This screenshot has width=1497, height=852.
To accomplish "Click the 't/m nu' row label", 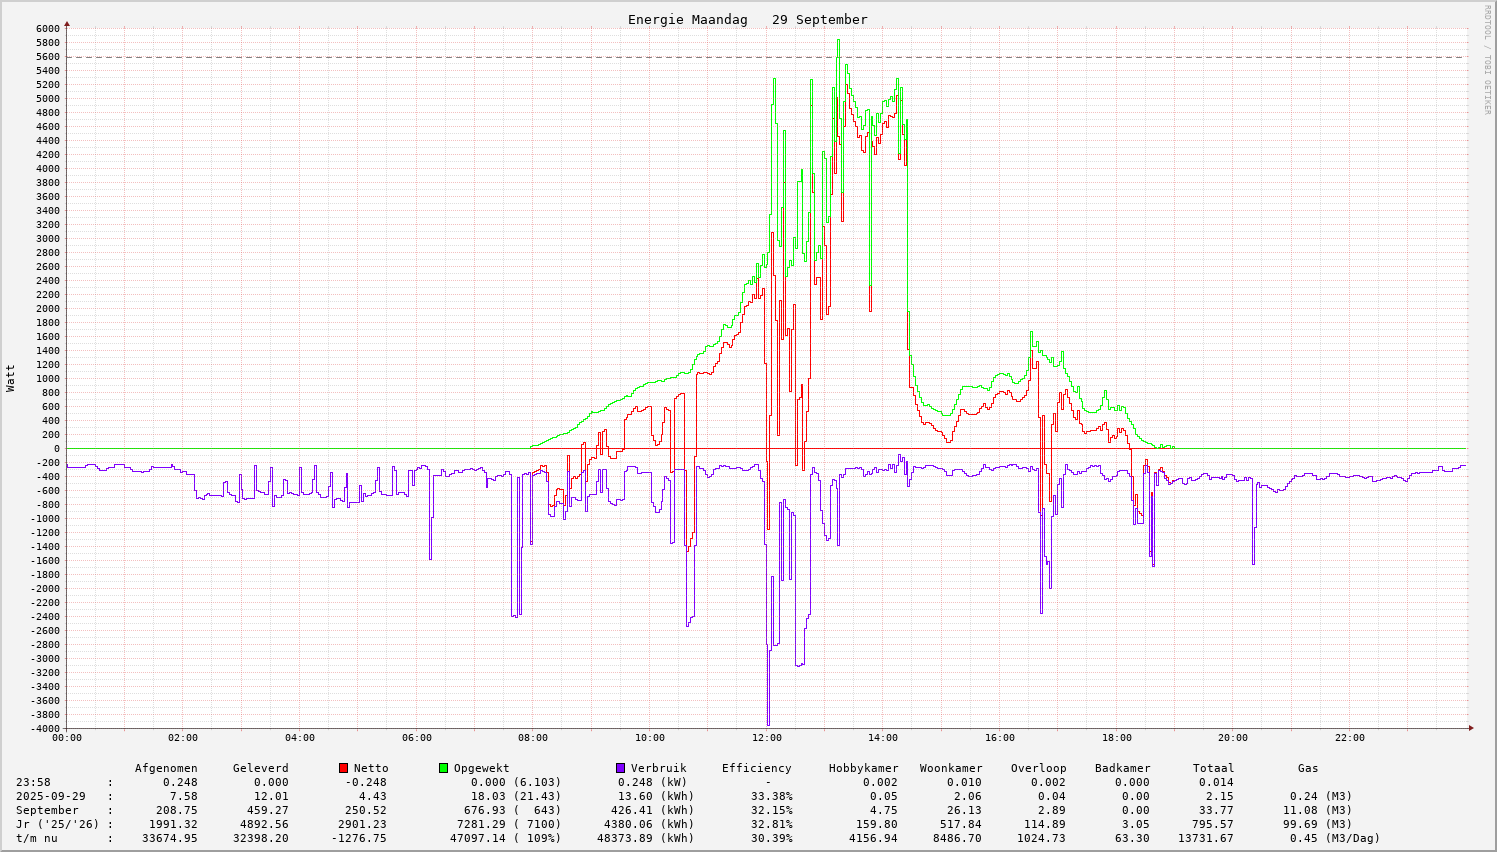I will click(37, 838).
